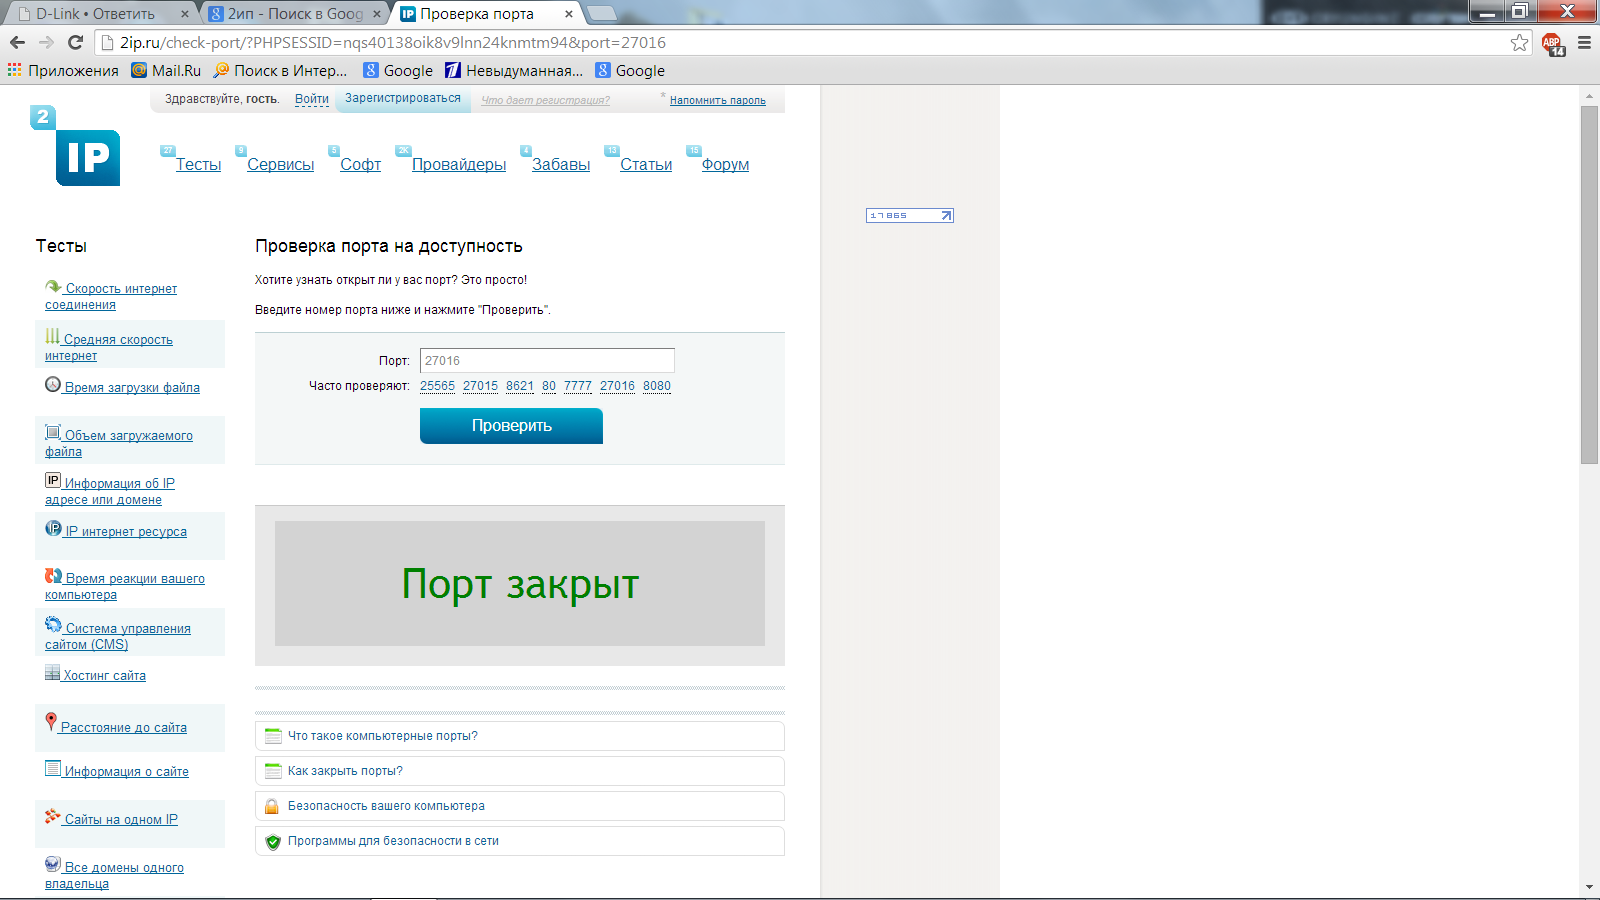Open the Зарегистрироваться tab

click(x=403, y=99)
